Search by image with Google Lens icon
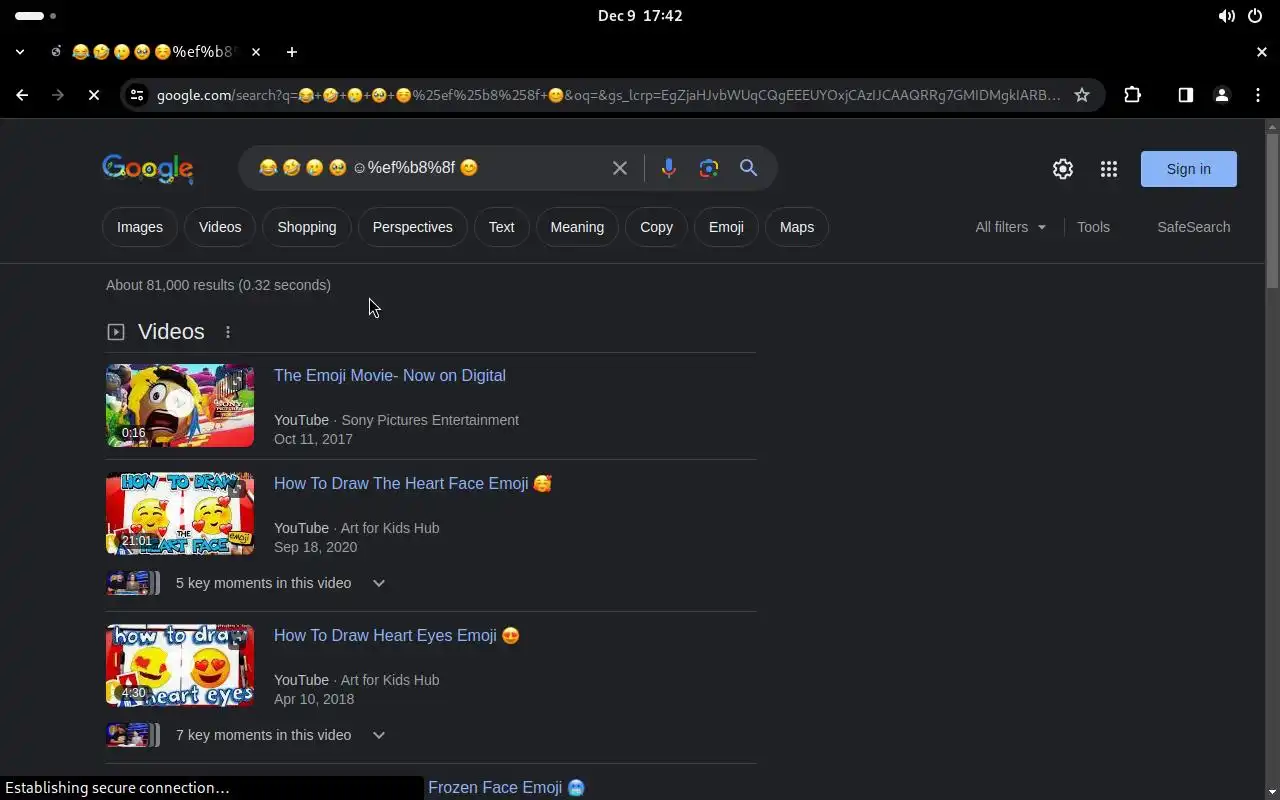Screen dimensions: 1280x800 pos(709,168)
